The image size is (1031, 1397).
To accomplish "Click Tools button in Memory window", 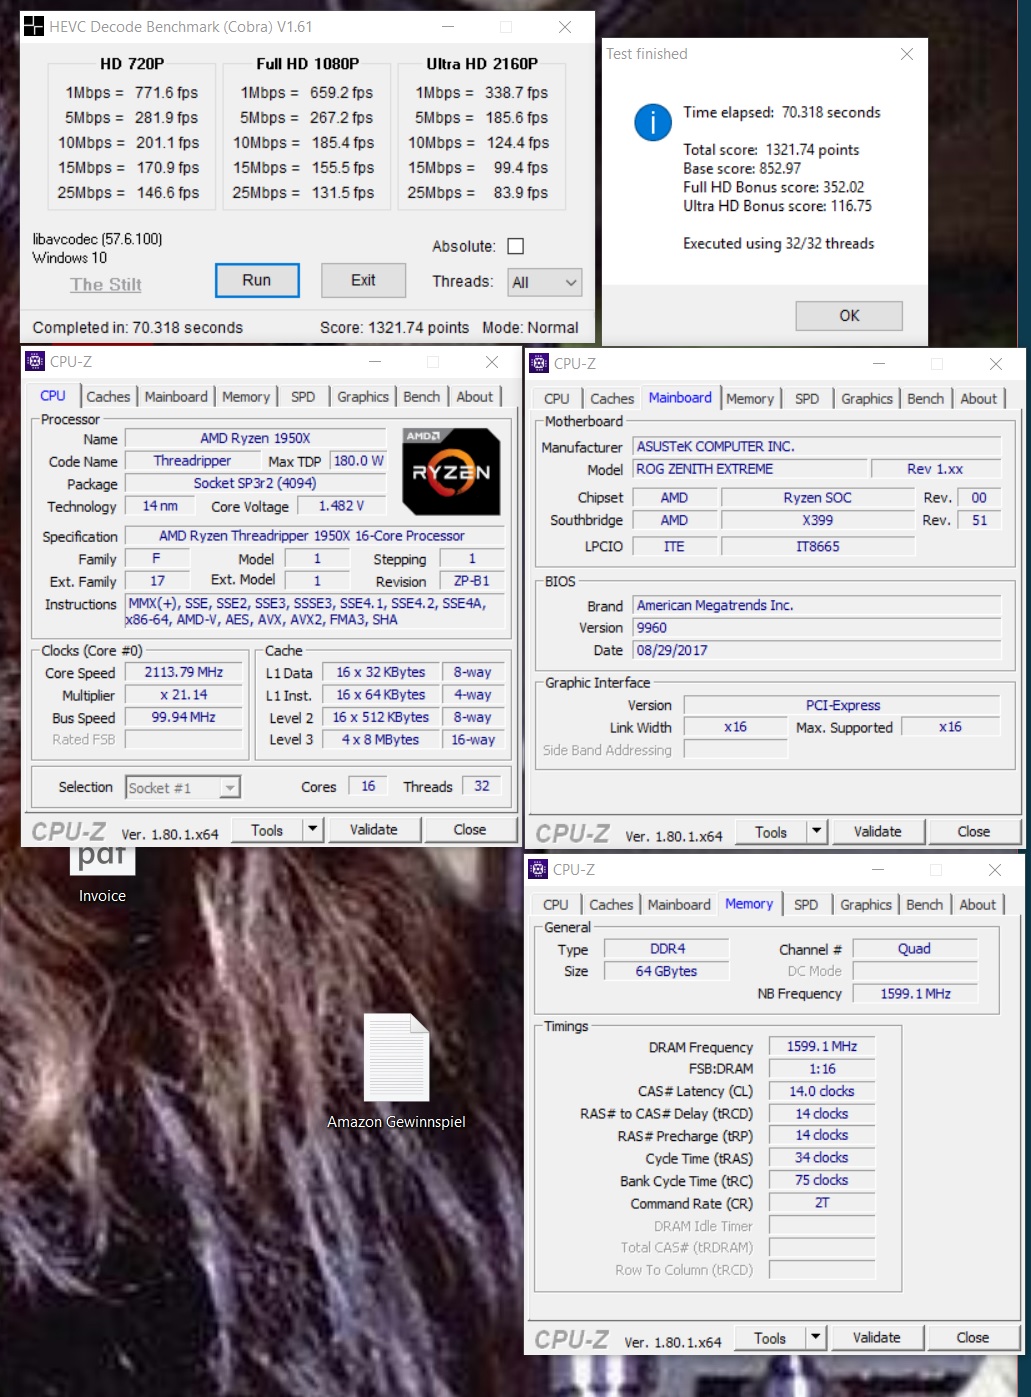I will coord(770,1338).
